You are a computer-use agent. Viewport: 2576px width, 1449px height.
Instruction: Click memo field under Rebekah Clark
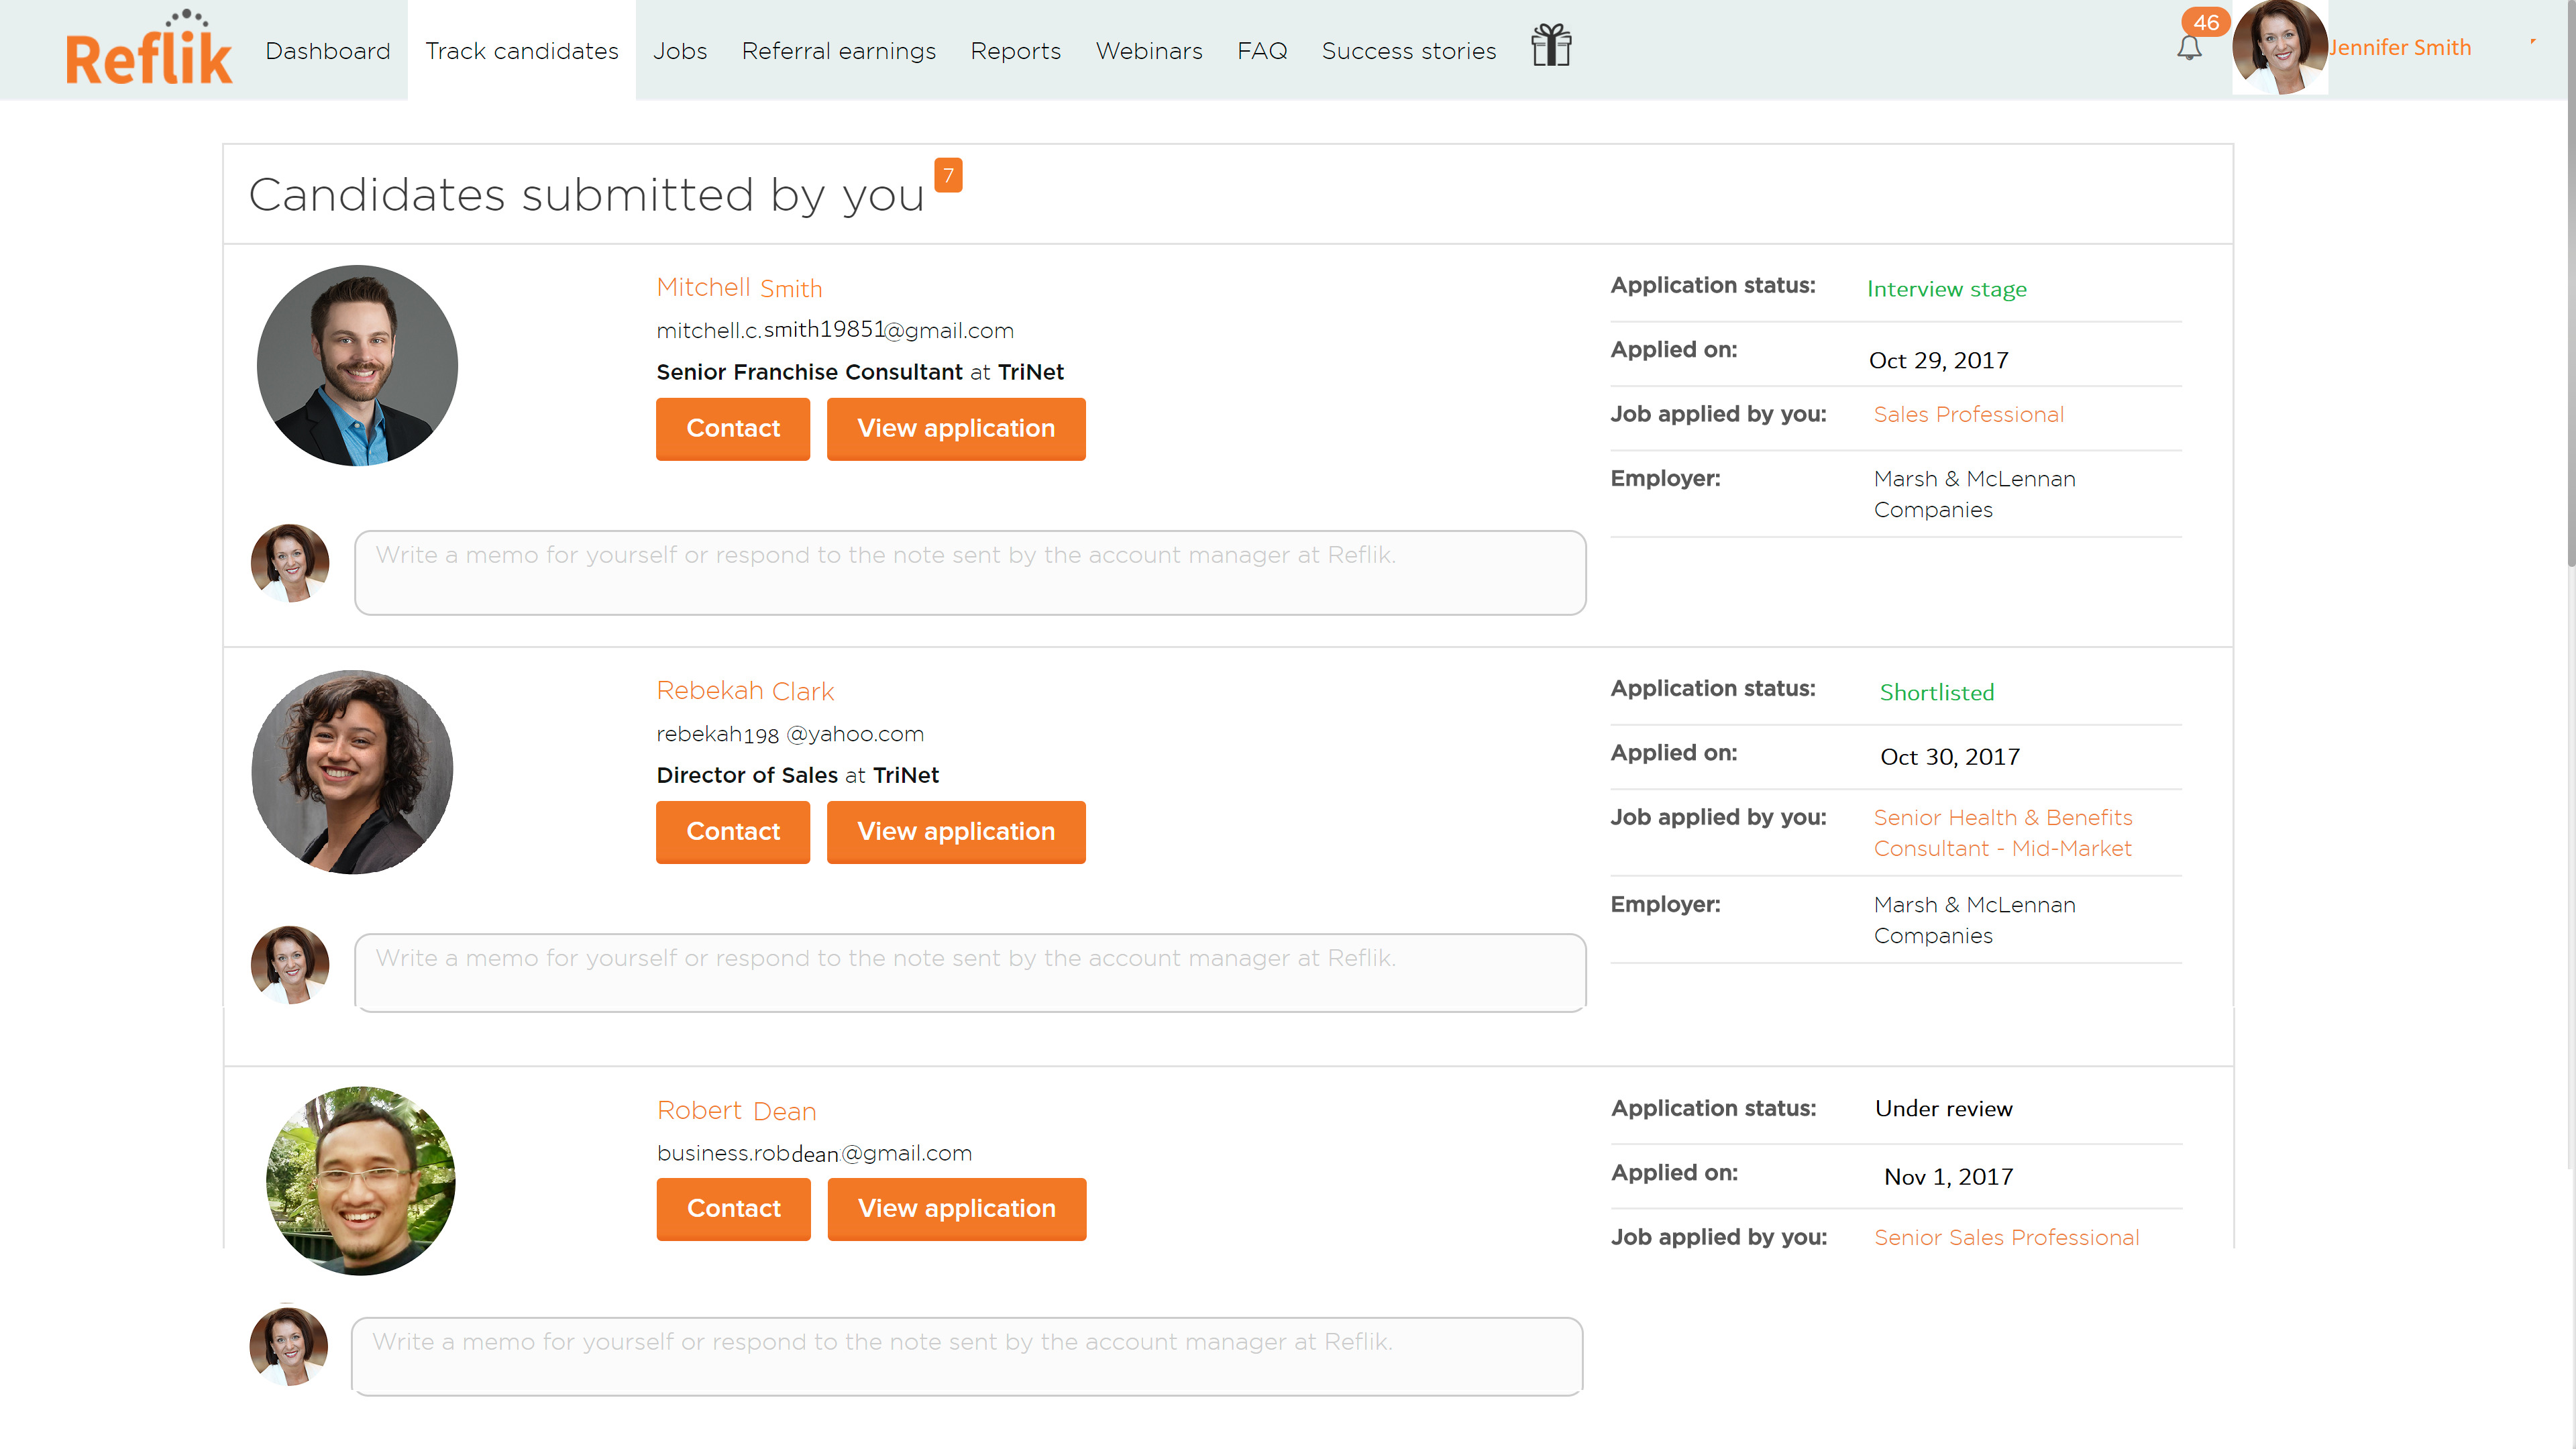tap(970, 973)
